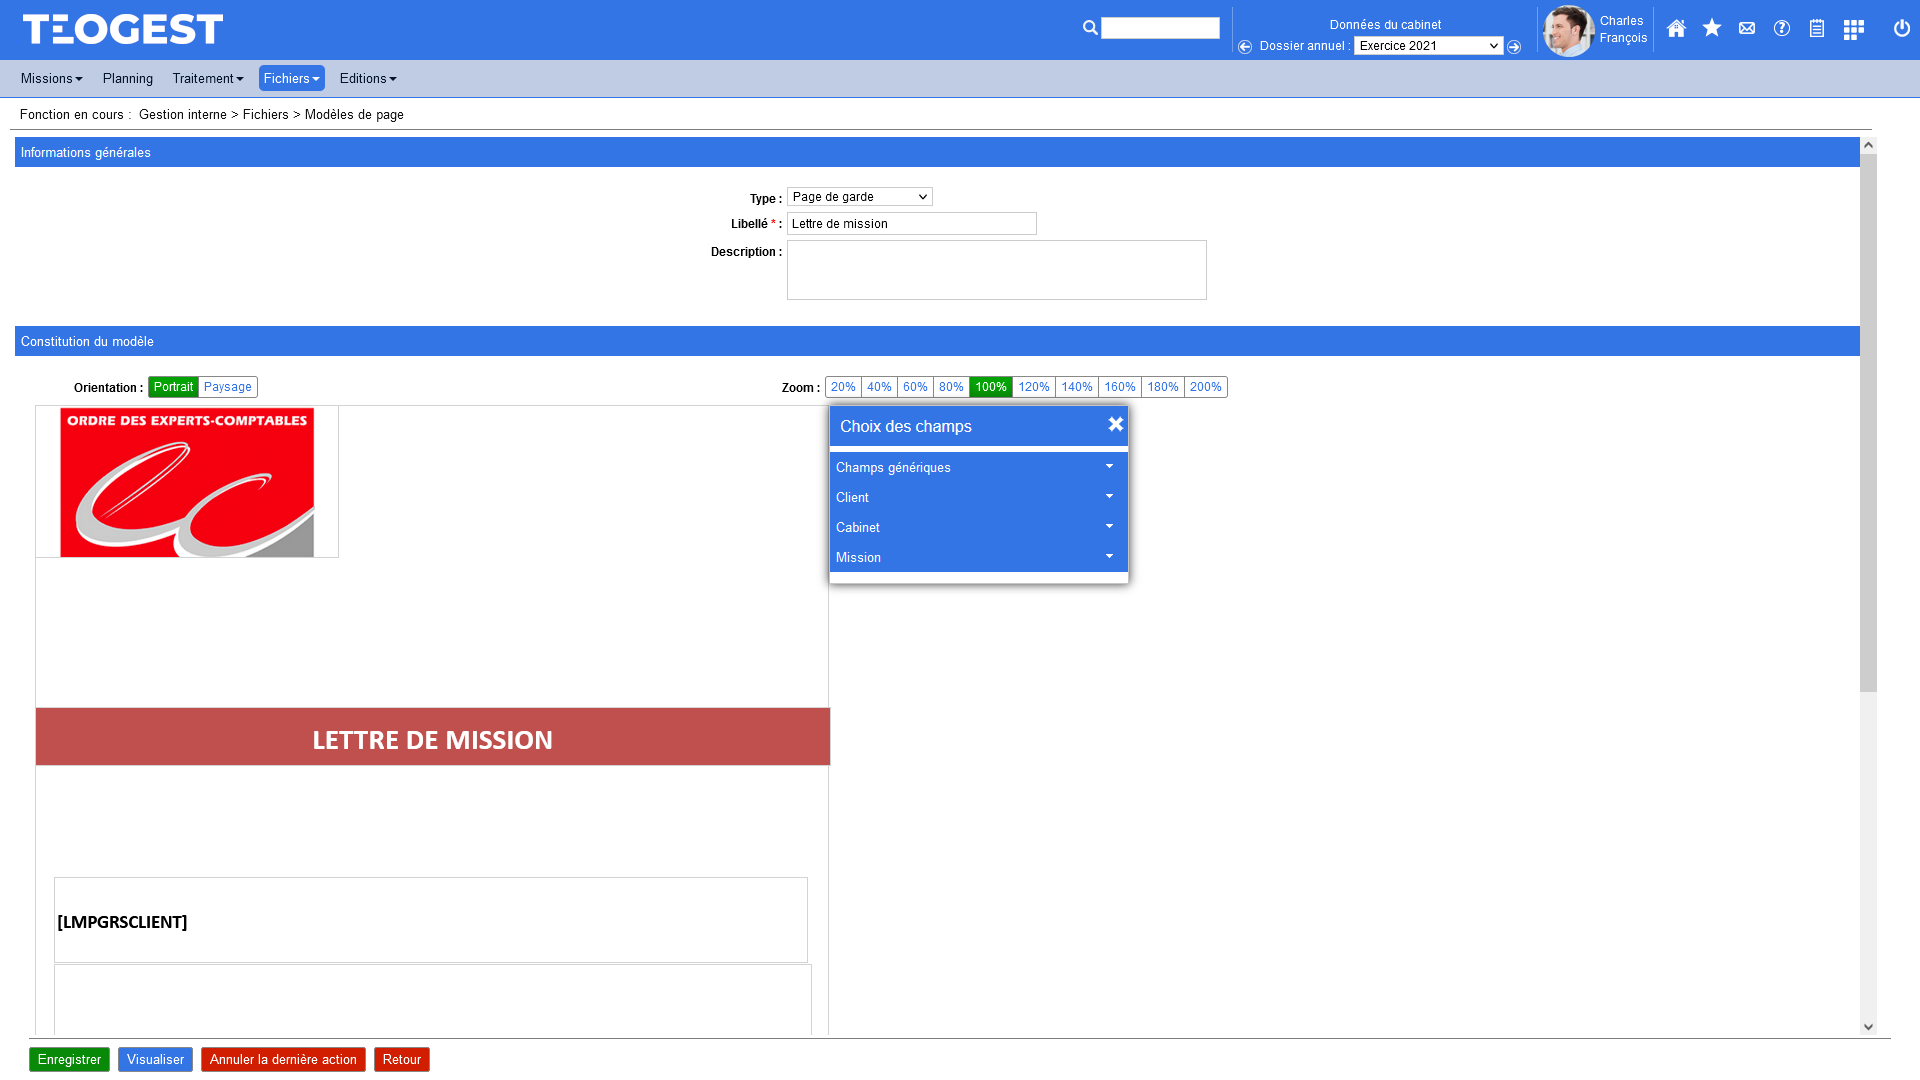Image resolution: width=1920 pixels, height=1080 pixels.
Task: Open the Editions menu
Action: (367, 78)
